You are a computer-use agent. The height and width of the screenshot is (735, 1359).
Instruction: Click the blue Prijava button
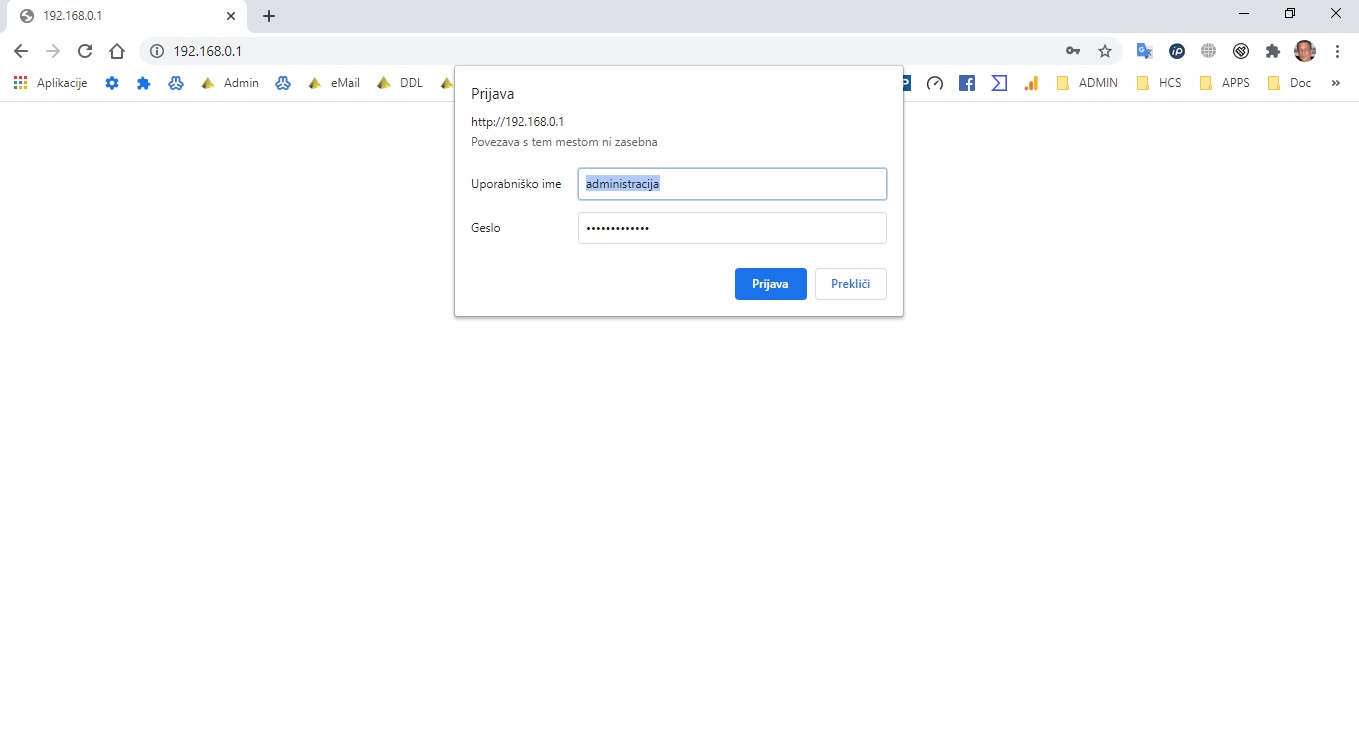tap(771, 284)
